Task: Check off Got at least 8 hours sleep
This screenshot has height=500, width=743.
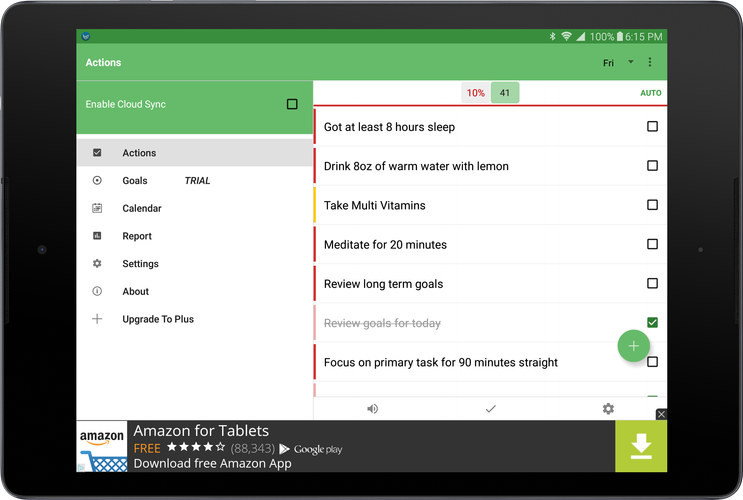Action: 652,127
